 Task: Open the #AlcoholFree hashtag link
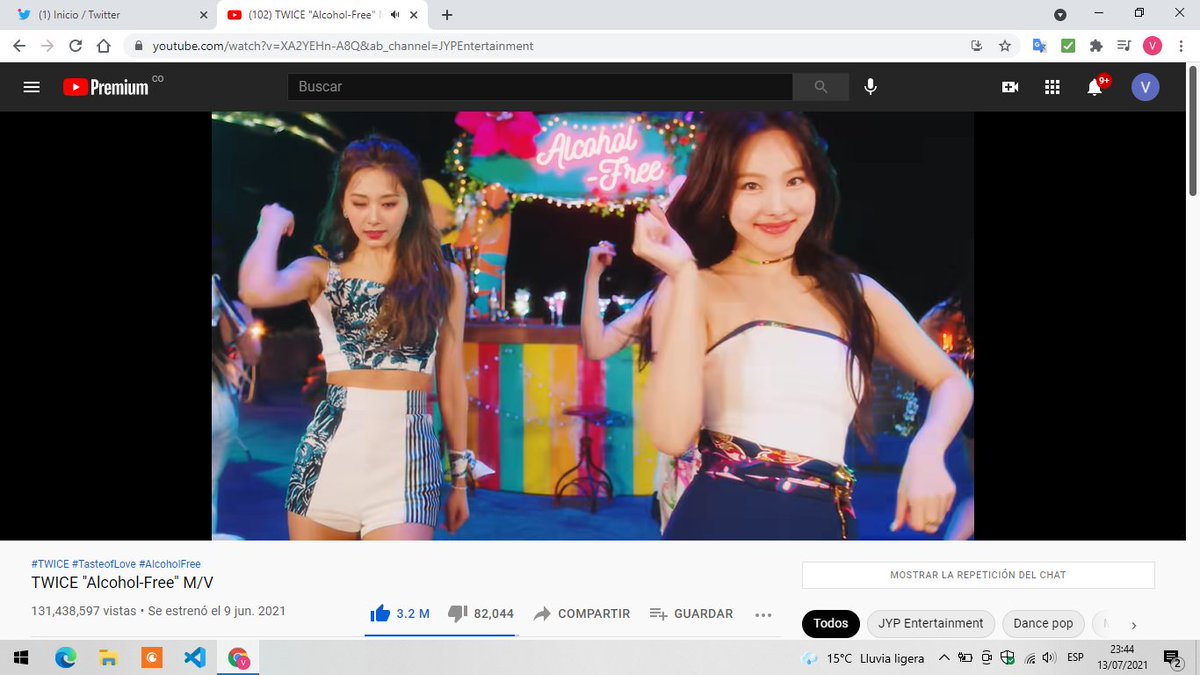pos(170,564)
